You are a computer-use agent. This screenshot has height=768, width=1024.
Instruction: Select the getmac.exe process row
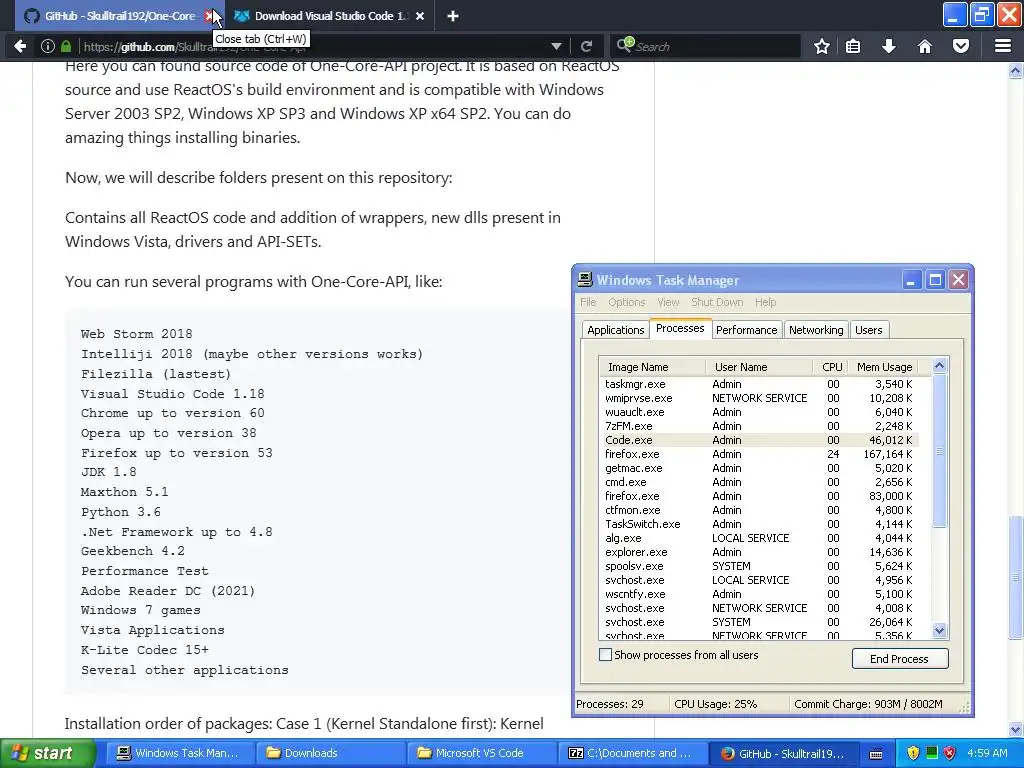(x=759, y=468)
